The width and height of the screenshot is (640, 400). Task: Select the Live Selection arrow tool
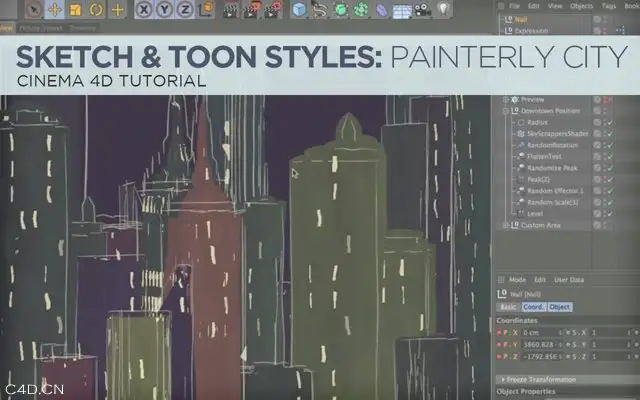pyautogui.click(x=34, y=9)
